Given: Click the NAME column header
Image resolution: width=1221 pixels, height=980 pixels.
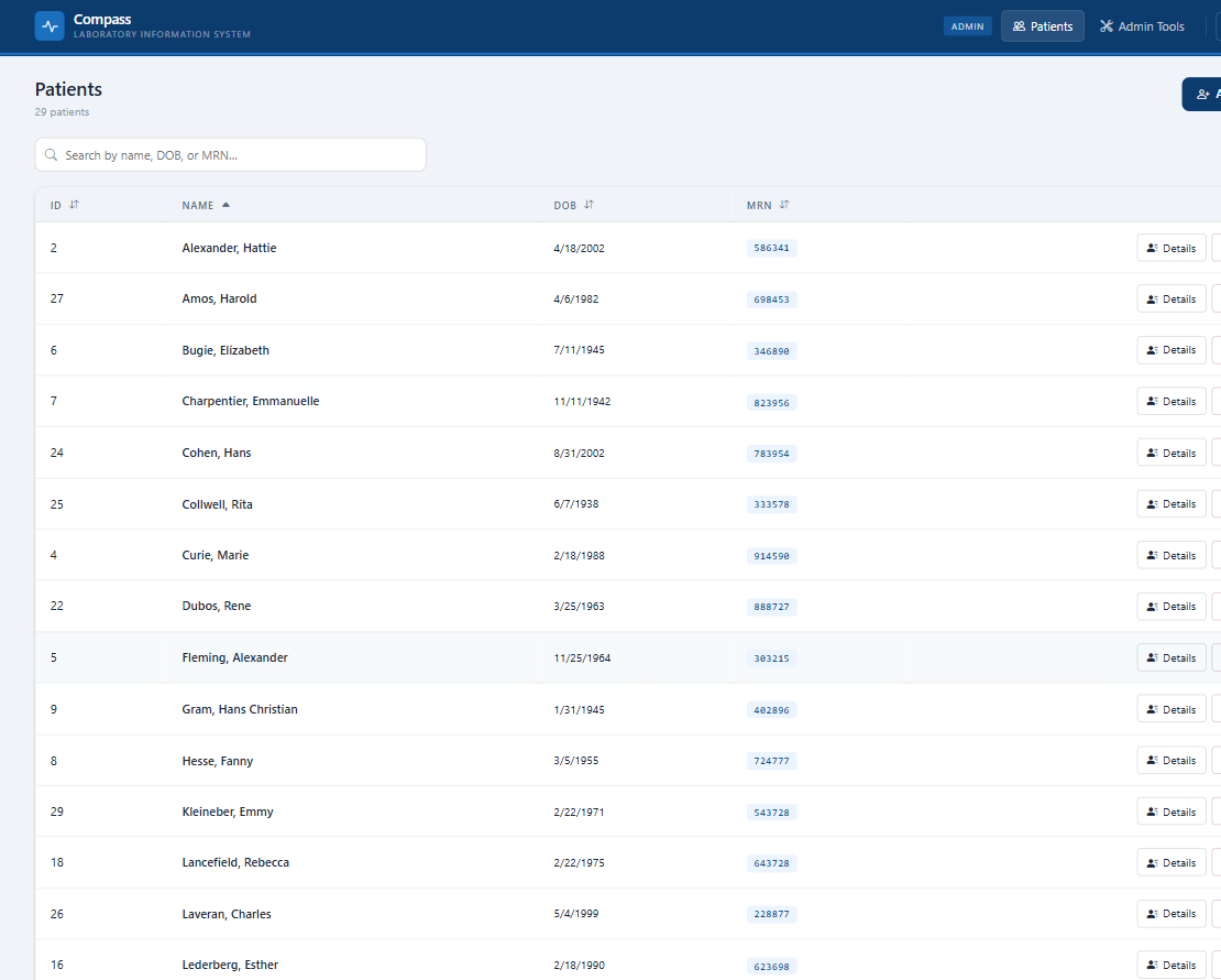Looking at the screenshot, I should 198,205.
